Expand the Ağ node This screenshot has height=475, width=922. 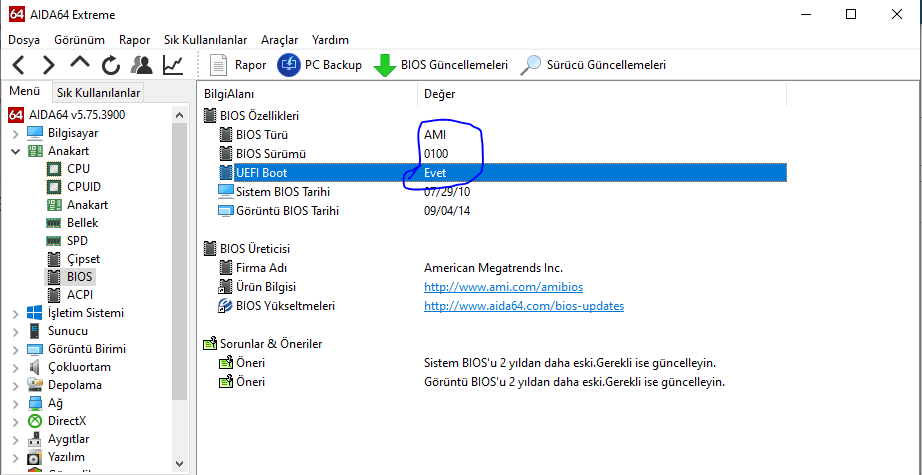click(15, 404)
